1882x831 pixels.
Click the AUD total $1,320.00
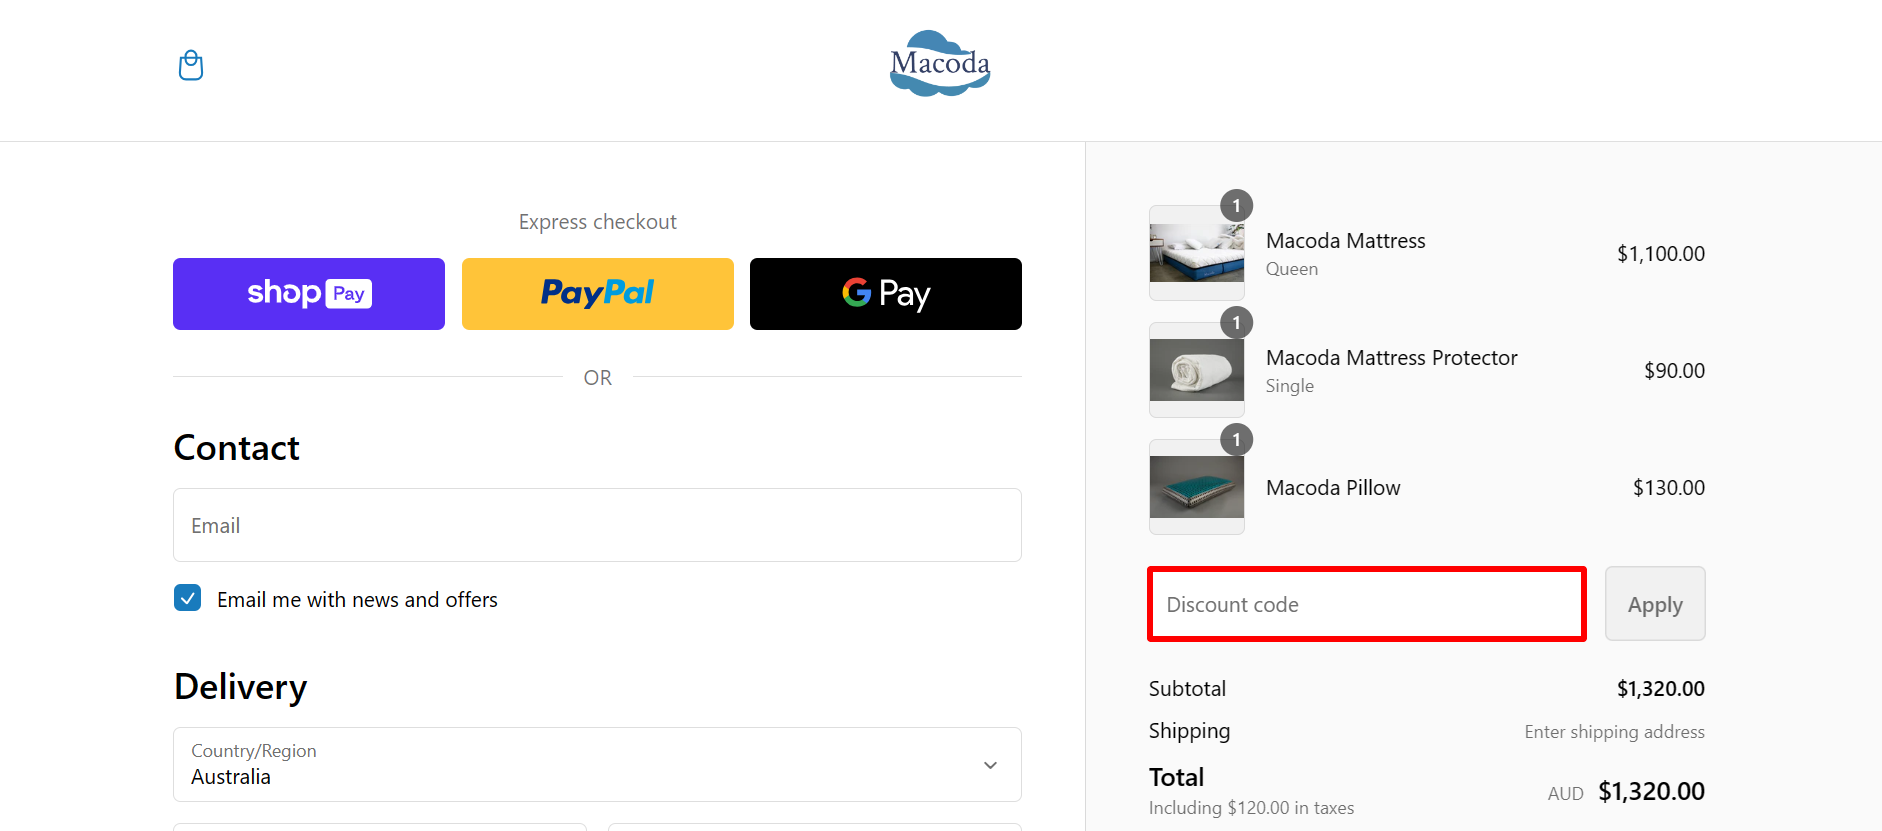tap(1651, 792)
